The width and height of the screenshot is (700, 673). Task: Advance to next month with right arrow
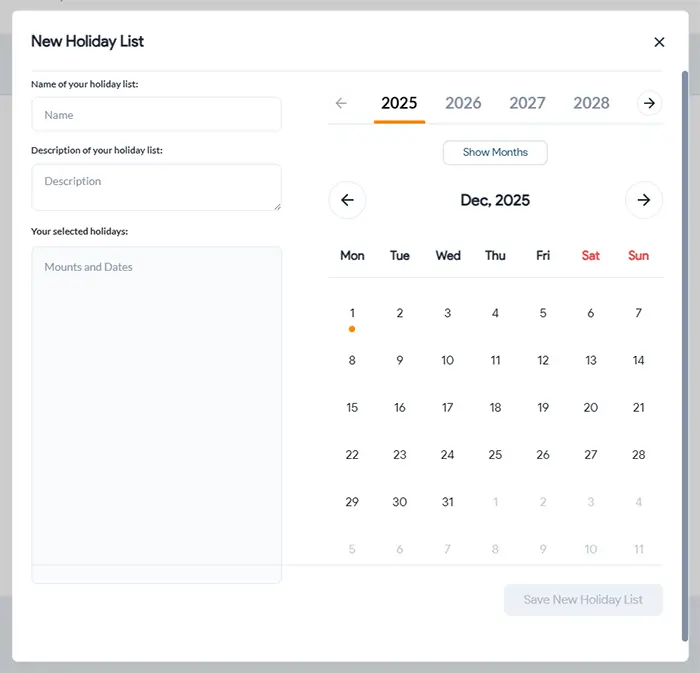[x=643, y=200]
